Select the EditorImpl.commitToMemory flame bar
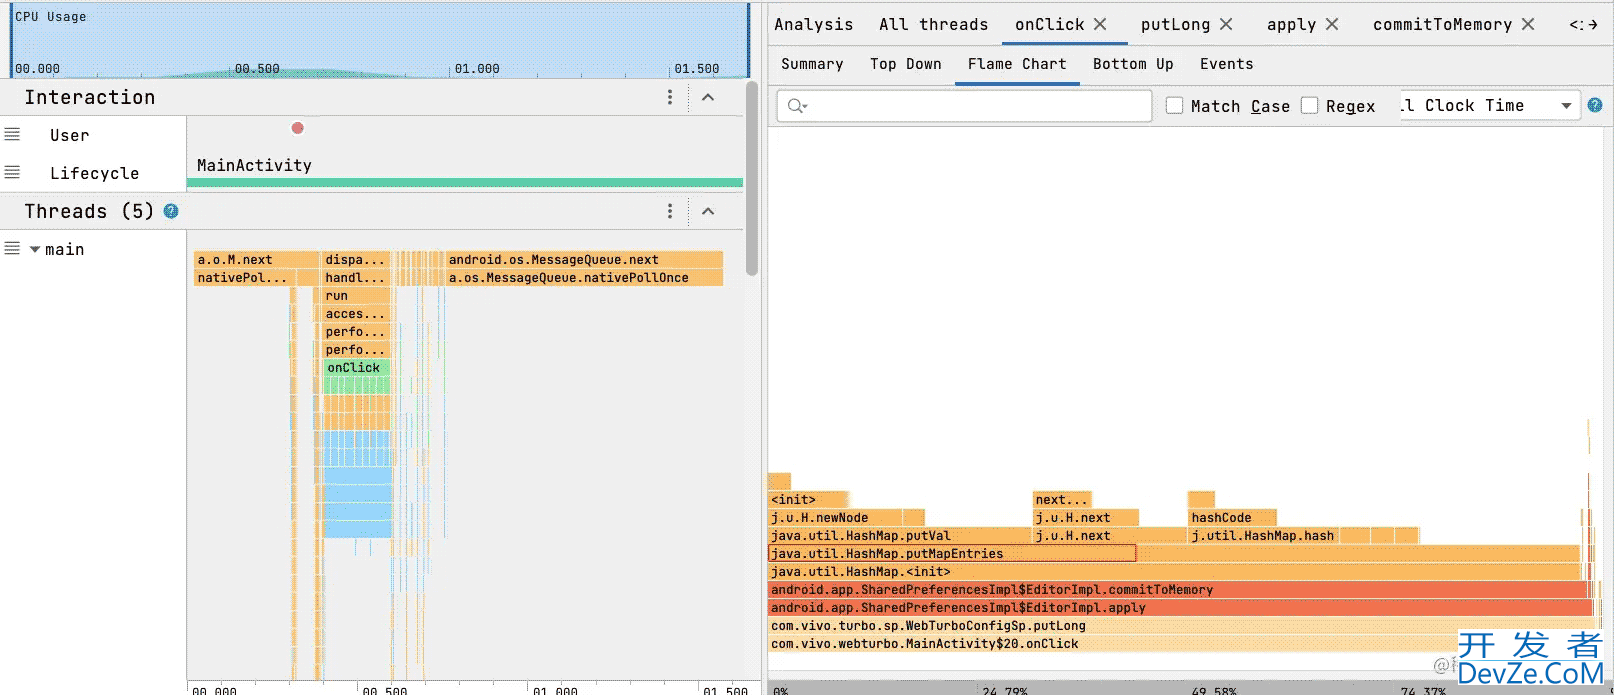This screenshot has height=695, width=1614. coord(1180,590)
